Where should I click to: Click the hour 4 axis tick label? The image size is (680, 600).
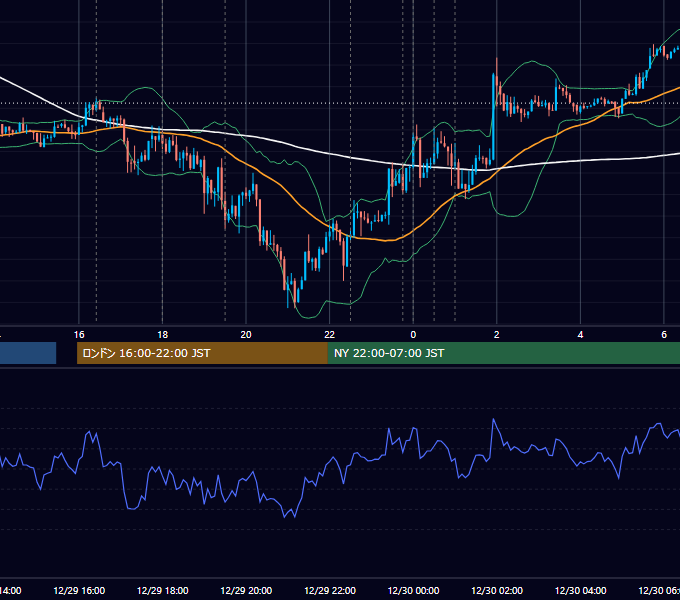580,335
